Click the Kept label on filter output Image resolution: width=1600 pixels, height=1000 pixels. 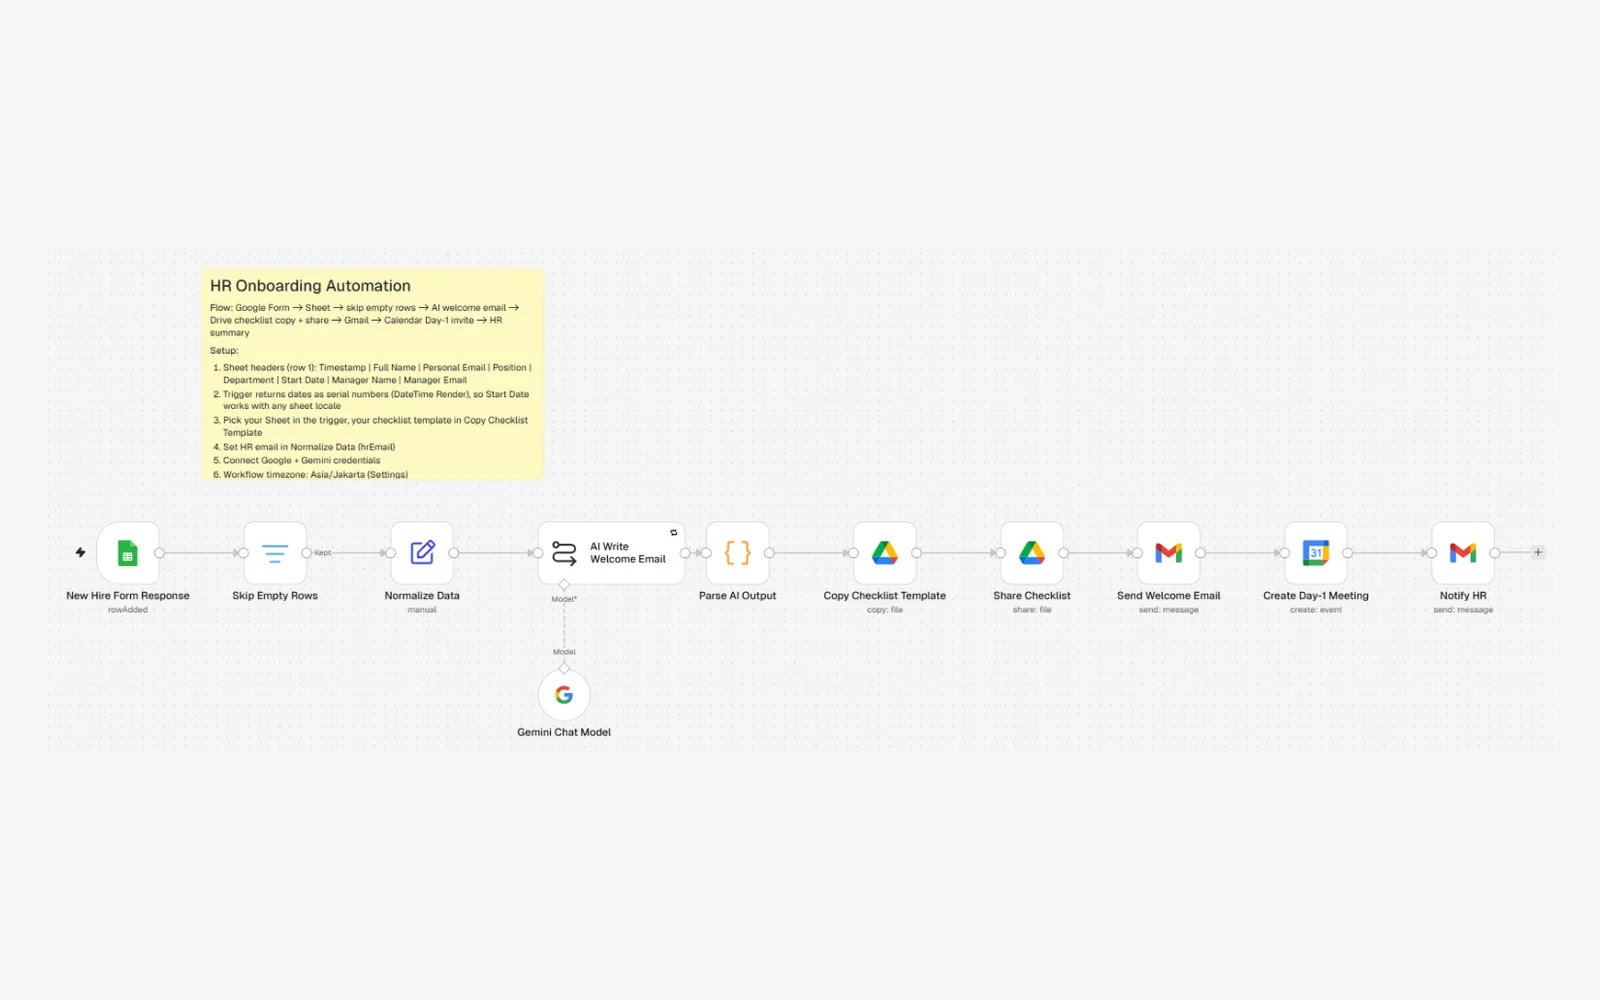pos(323,553)
